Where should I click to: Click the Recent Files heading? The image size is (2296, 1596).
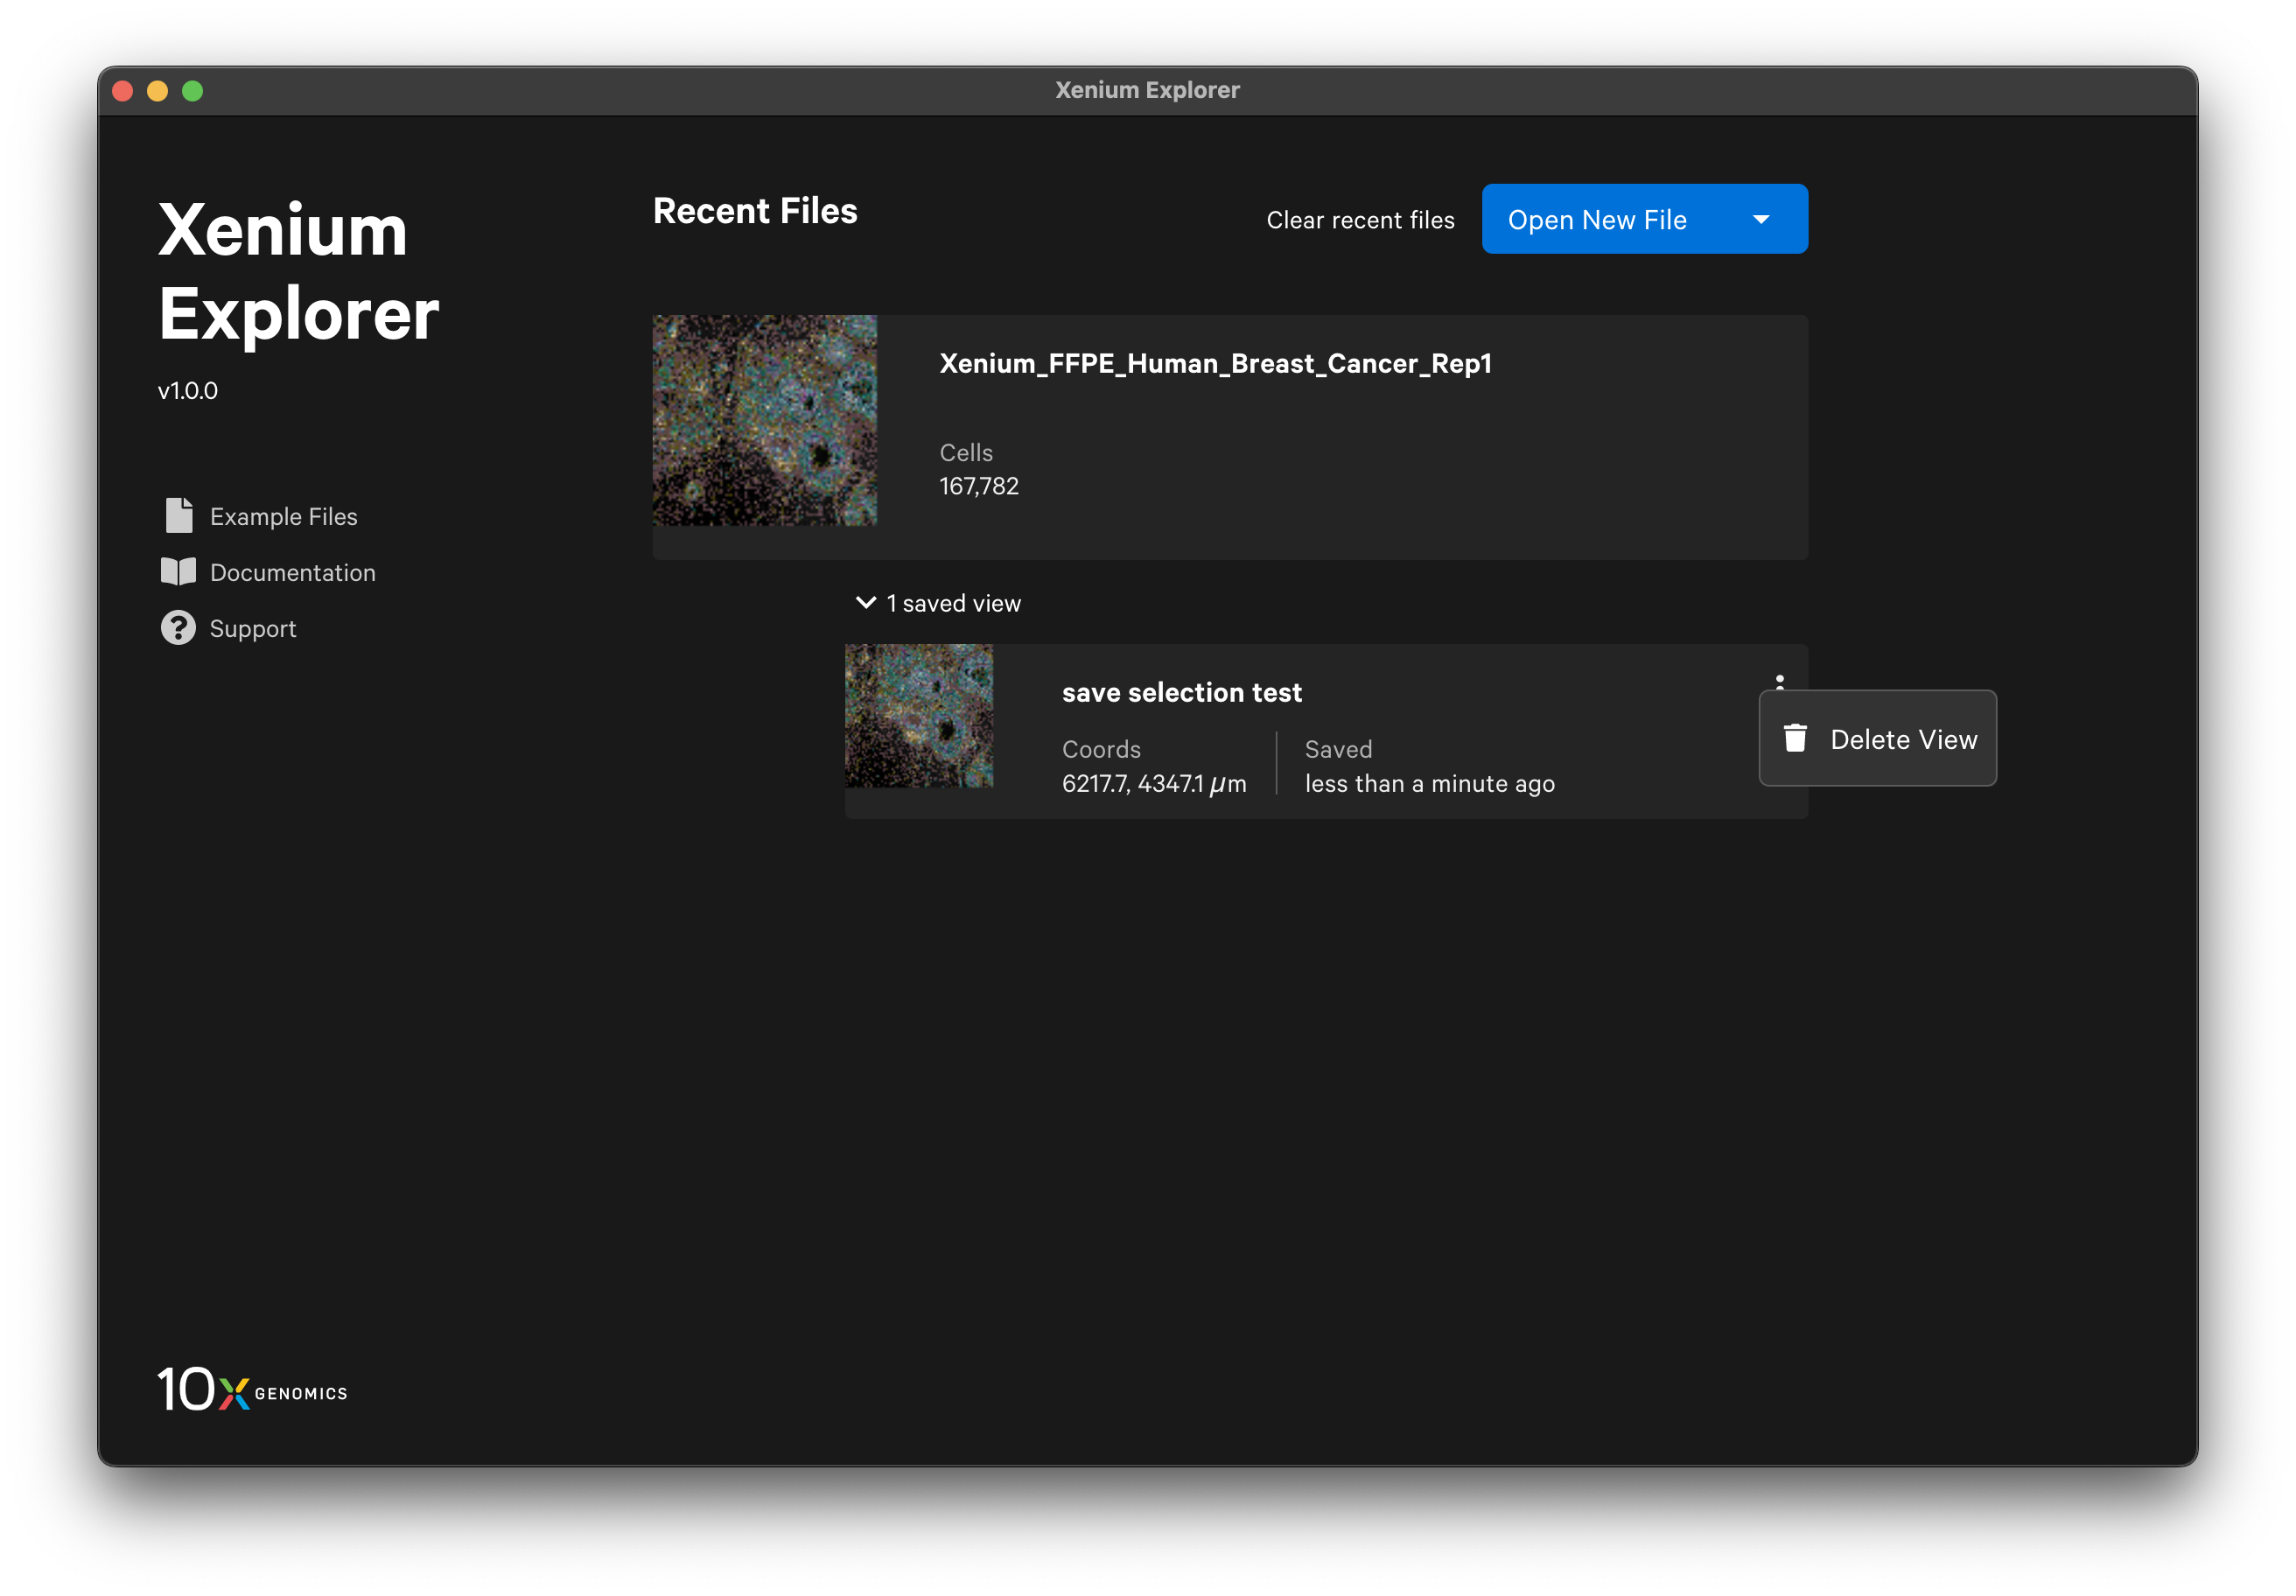point(755,211)
